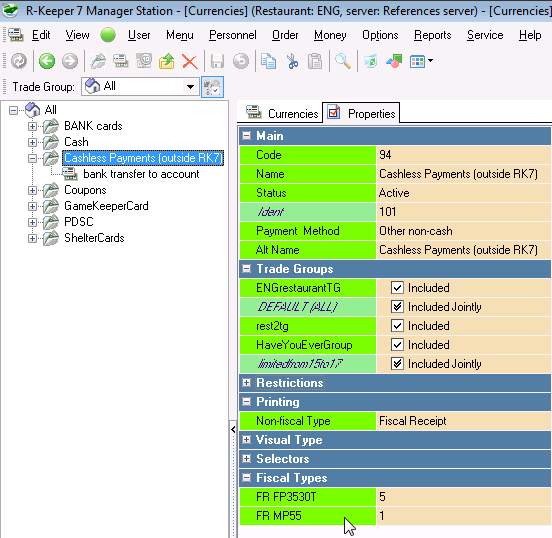Viewport: 552px width, 538px height.
Task: Open the User menu
Action: [x=139, y=35]
